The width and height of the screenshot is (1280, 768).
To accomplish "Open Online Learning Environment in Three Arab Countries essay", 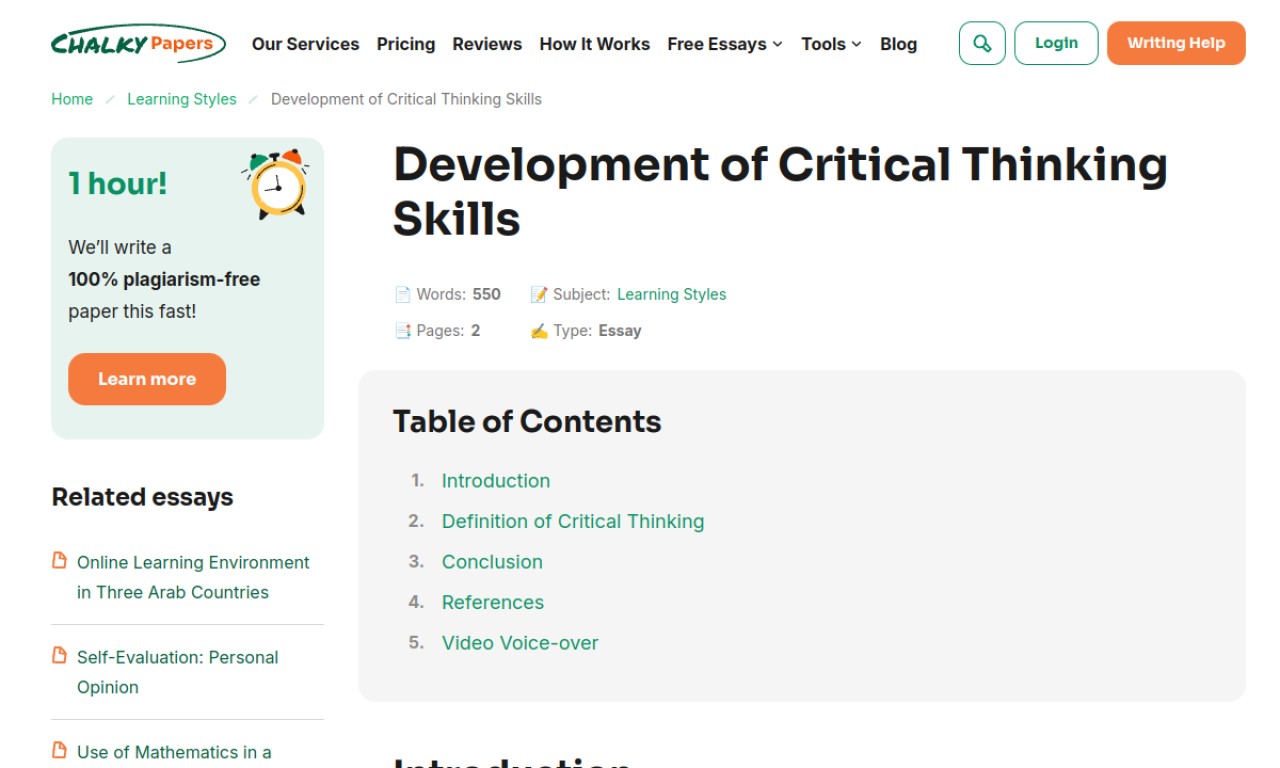I will click(193, 577).
